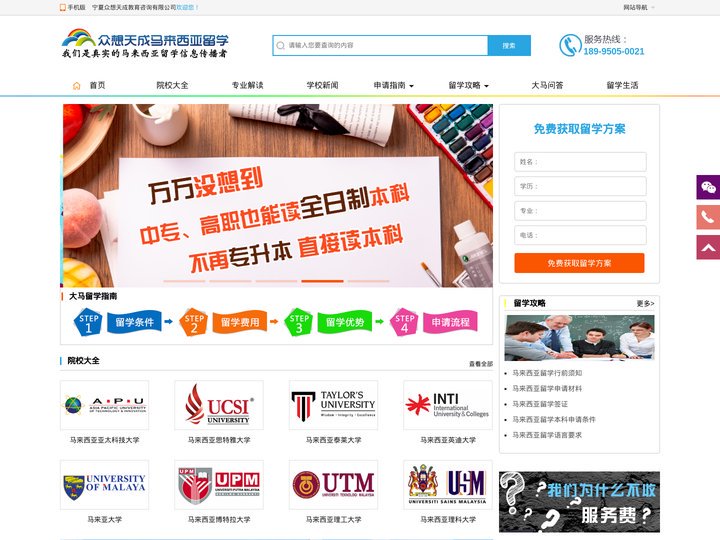720x540 pixels.
Task: Click the 留学攻略 classroom photo thumbnail
Action: point(579,338)
